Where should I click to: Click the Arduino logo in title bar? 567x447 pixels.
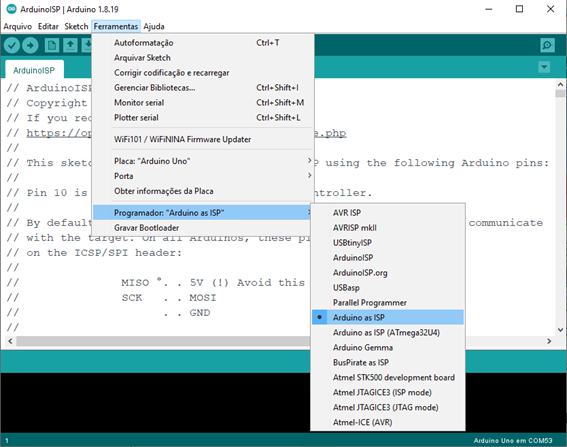pos(12,9)
